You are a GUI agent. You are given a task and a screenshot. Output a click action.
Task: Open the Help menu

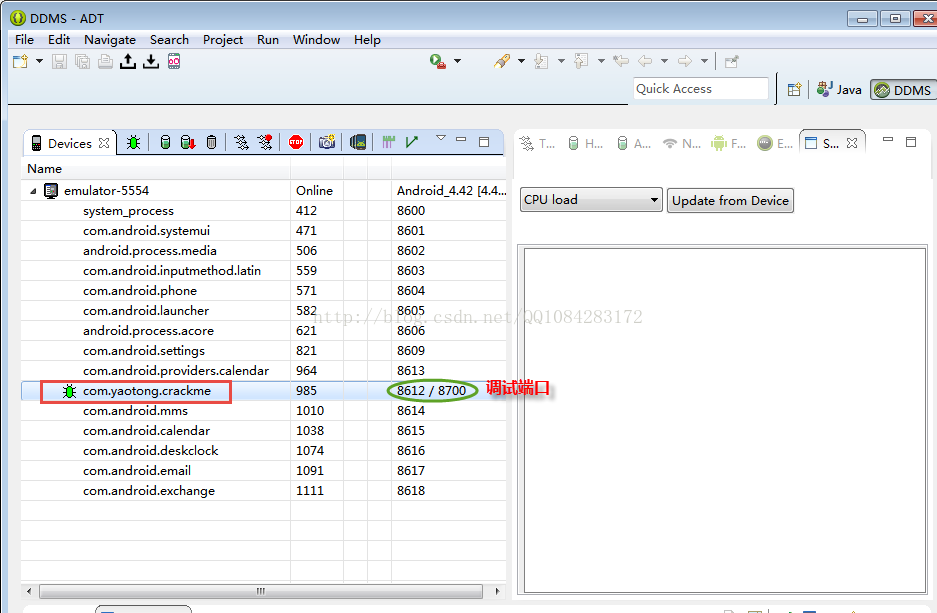(x=367, y=39)
